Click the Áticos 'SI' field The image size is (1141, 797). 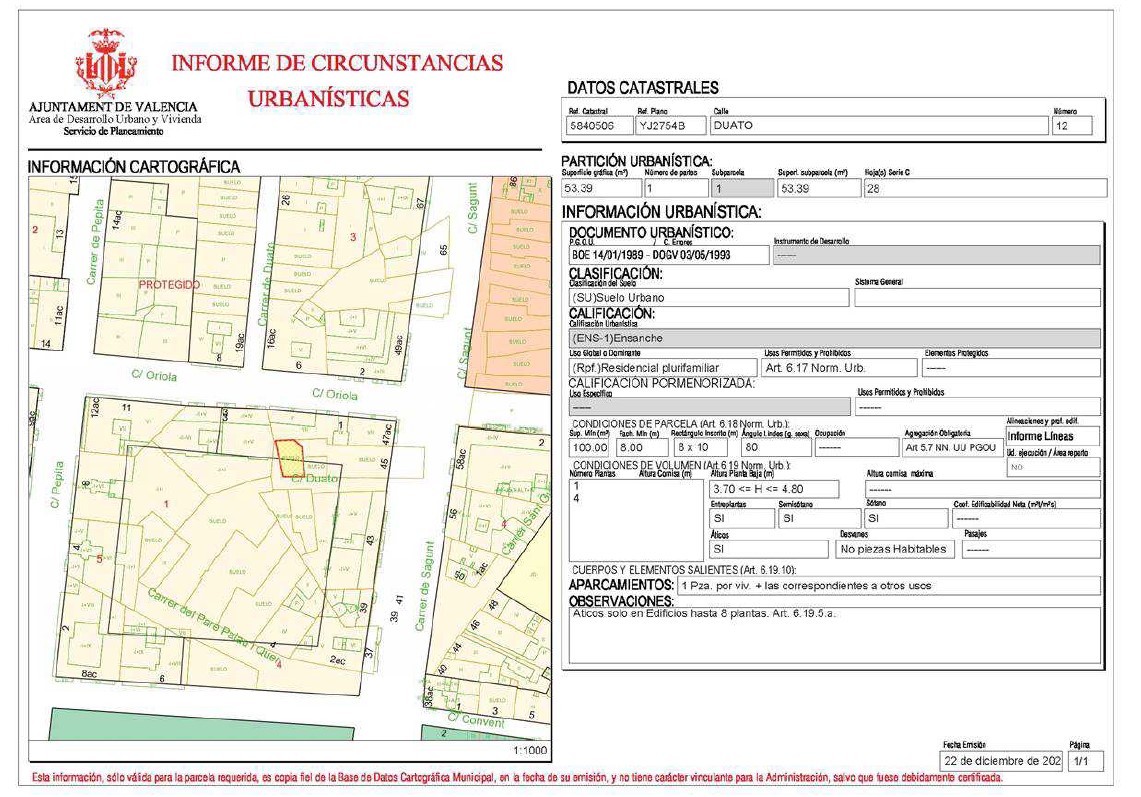click(x=769, y=549)
